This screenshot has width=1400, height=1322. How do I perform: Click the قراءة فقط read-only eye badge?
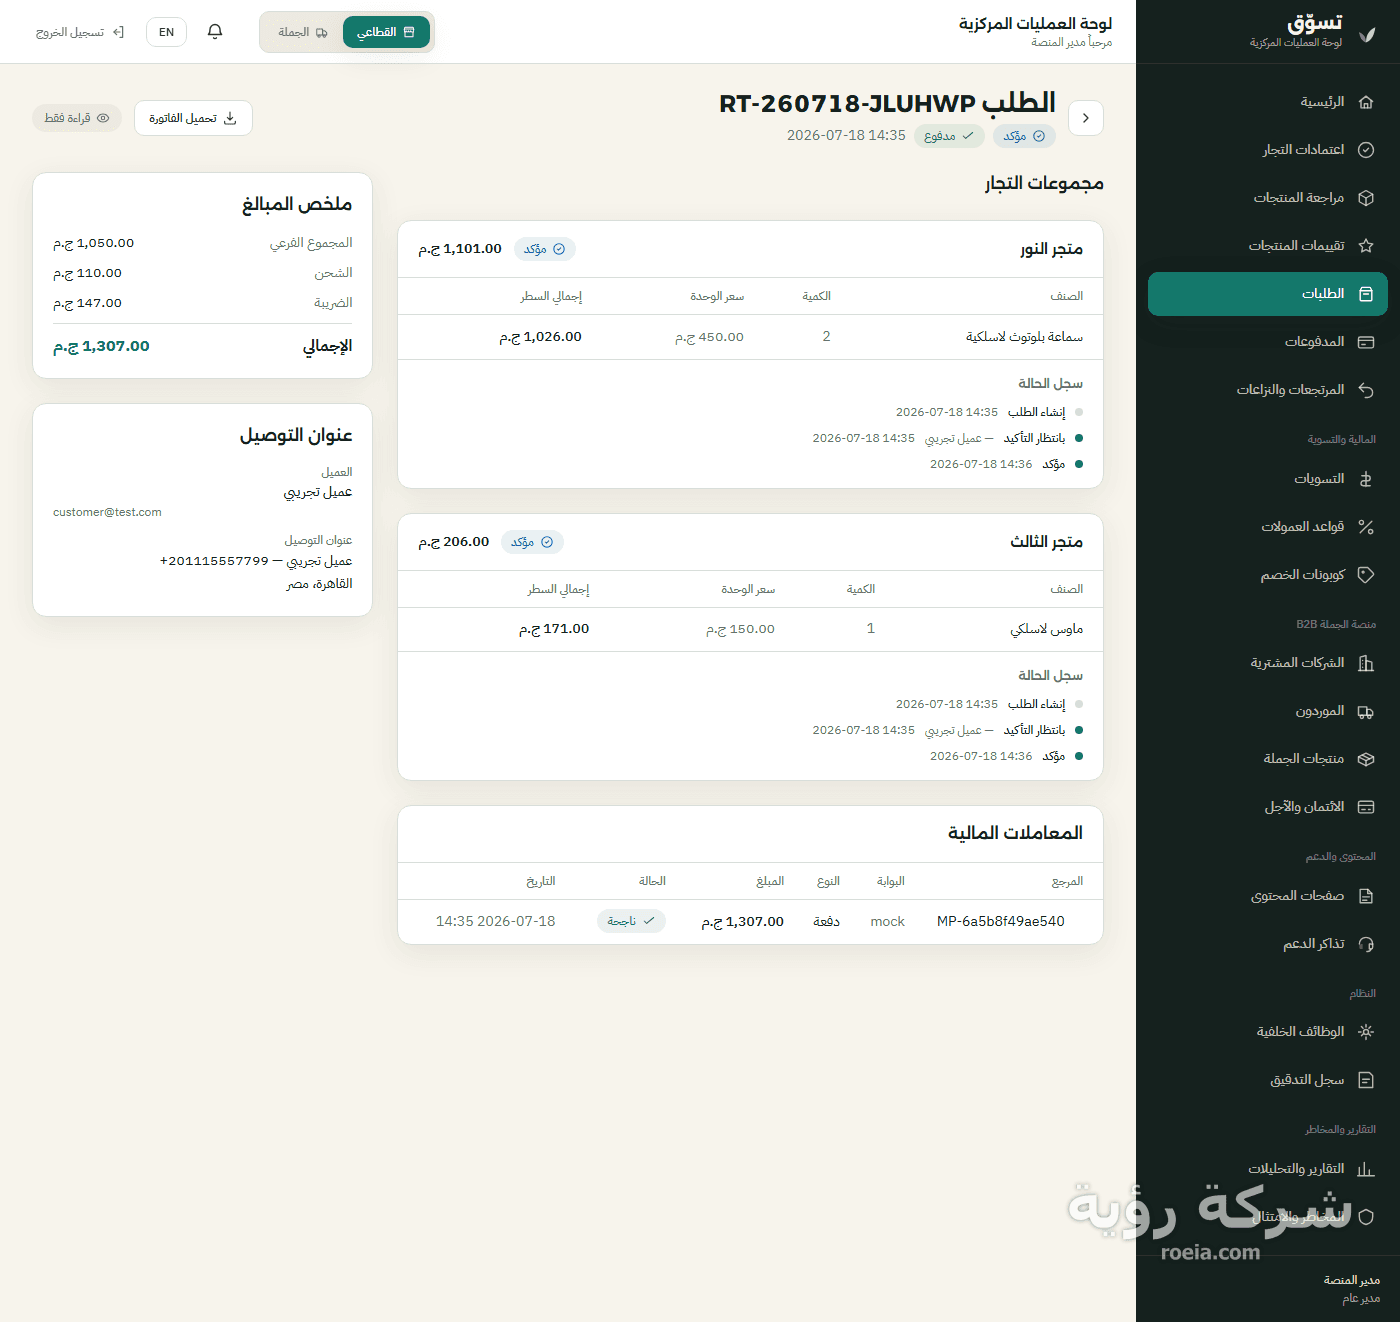pos(77,118)
